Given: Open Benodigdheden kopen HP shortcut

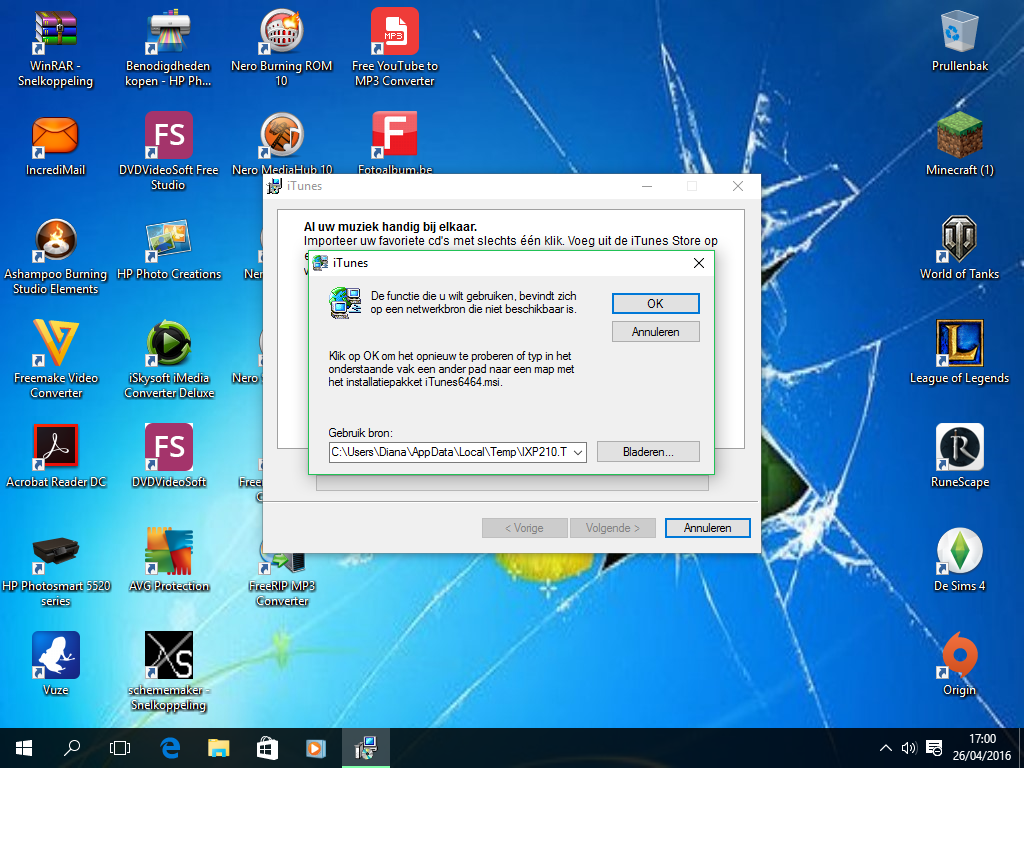Looking at the screenshot, I should (168, 47).
